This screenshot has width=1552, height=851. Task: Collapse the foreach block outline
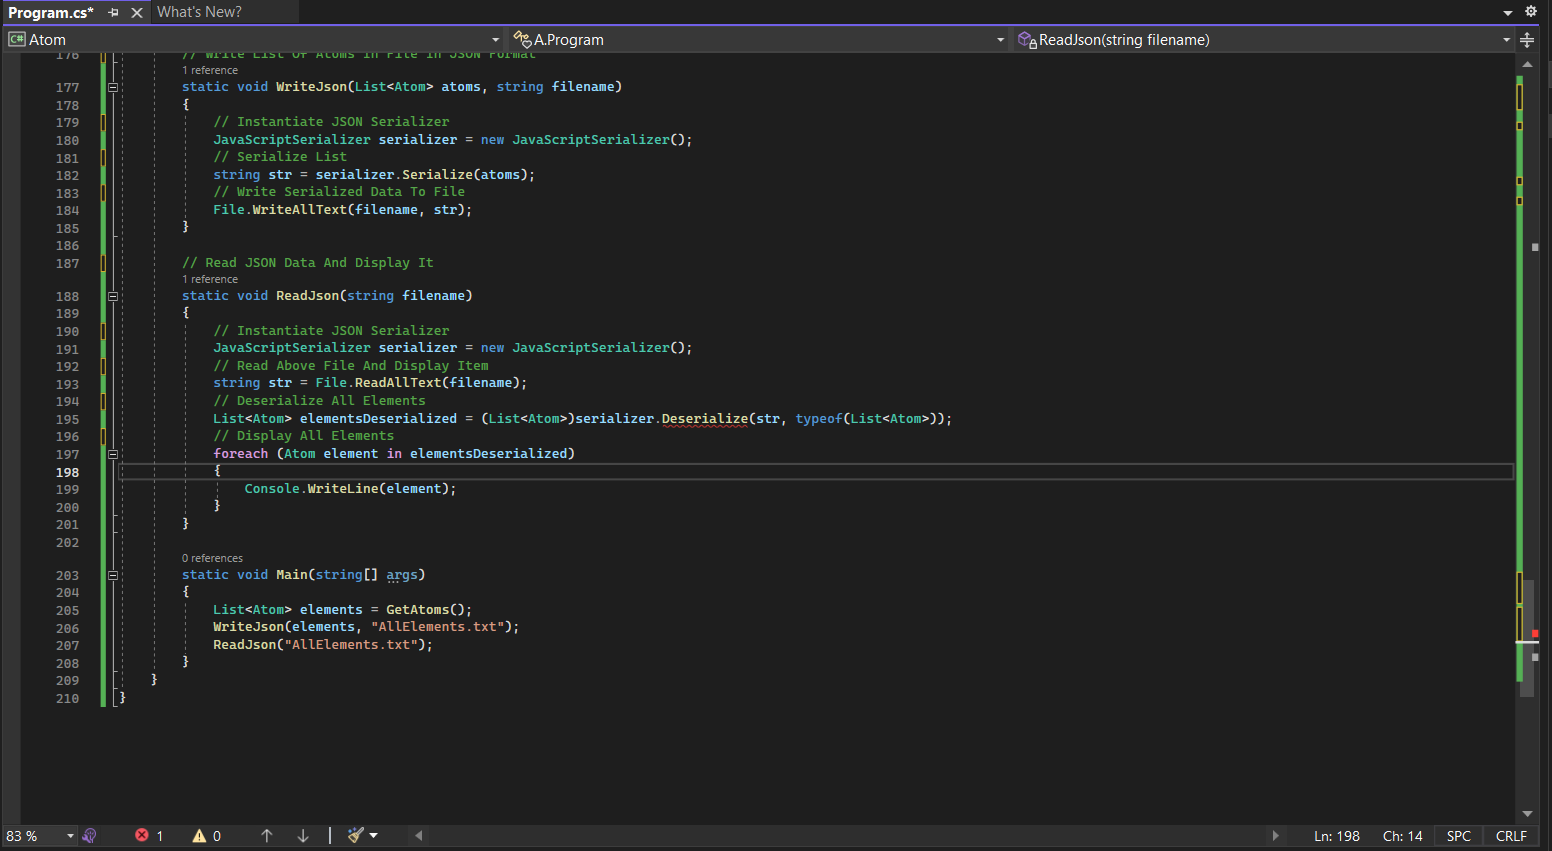click(113, 454)
